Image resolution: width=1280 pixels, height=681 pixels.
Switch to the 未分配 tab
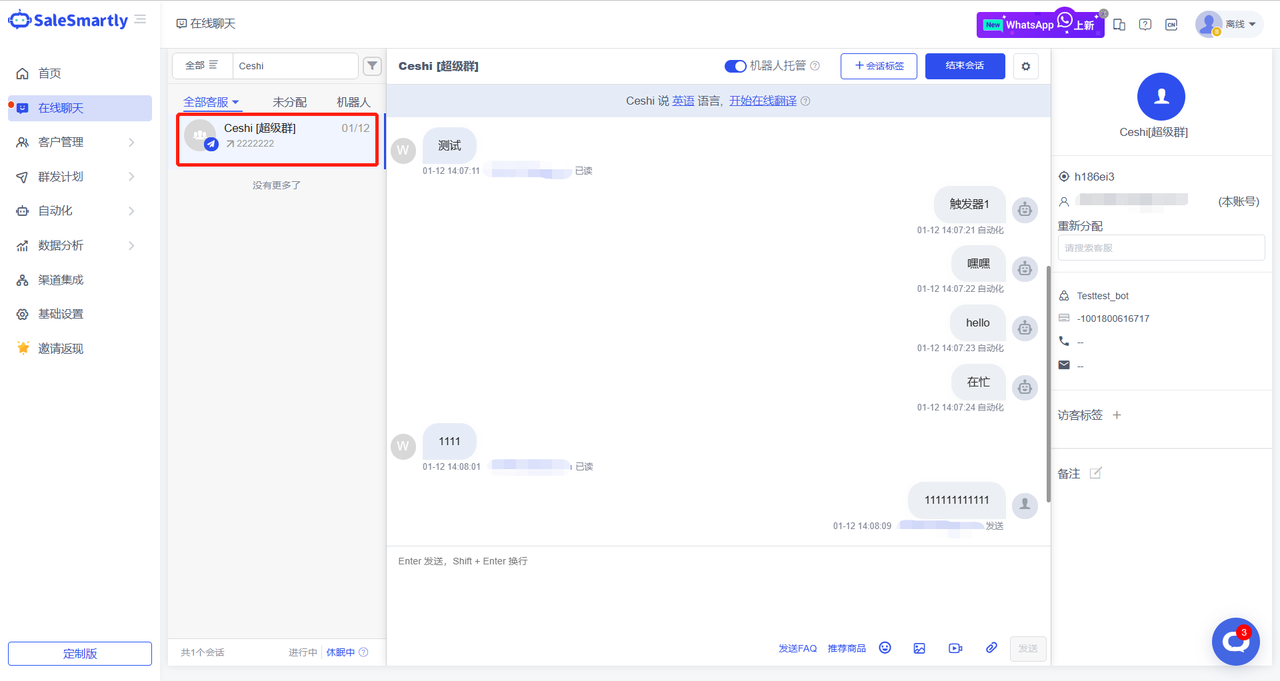coord(290,102)
